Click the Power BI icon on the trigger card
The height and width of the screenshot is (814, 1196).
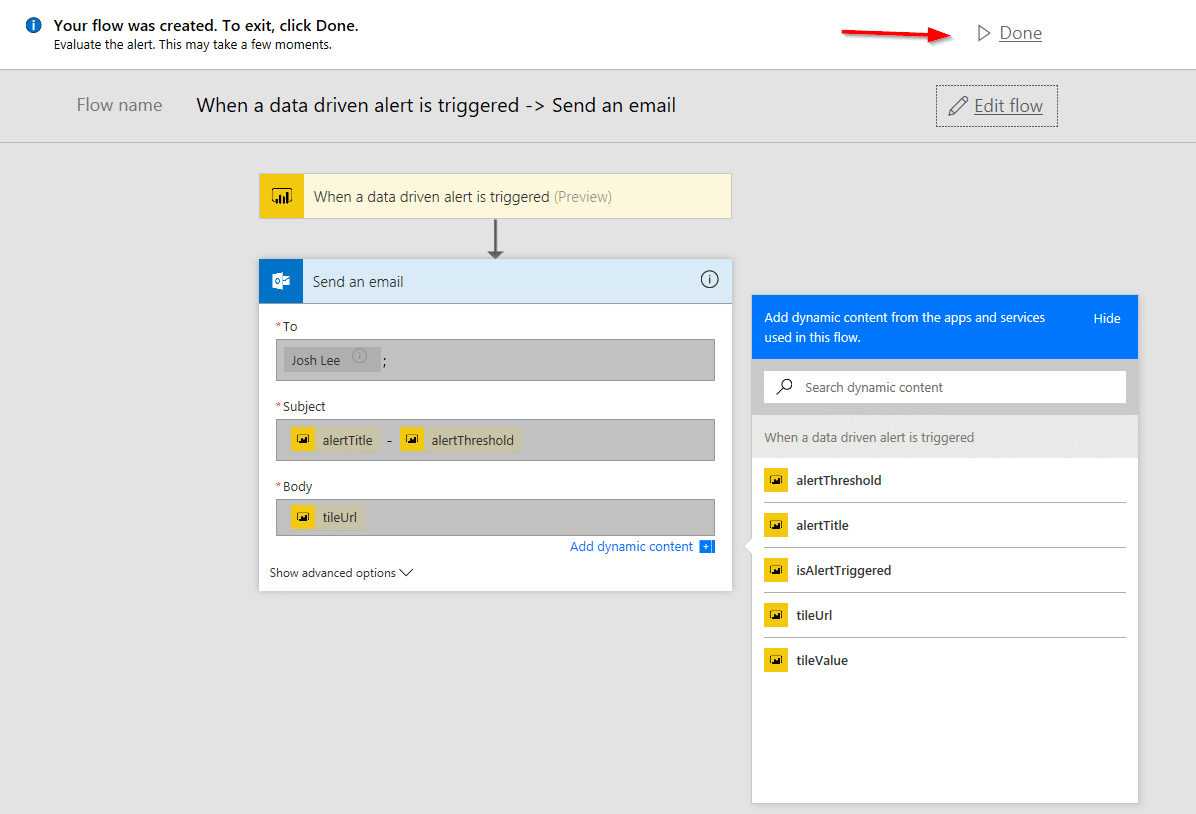coord(280,196)
